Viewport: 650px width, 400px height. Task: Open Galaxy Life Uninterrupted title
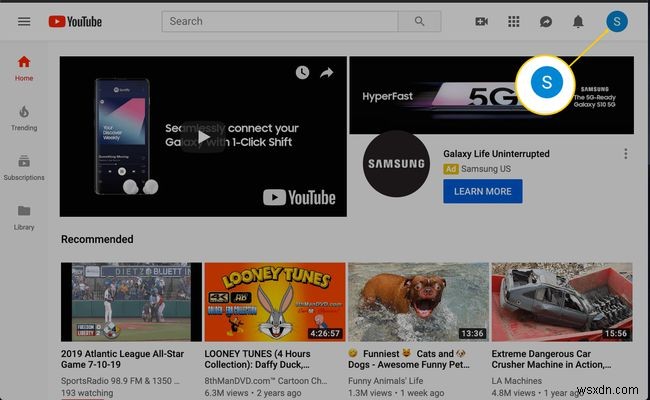click(496, 154)
